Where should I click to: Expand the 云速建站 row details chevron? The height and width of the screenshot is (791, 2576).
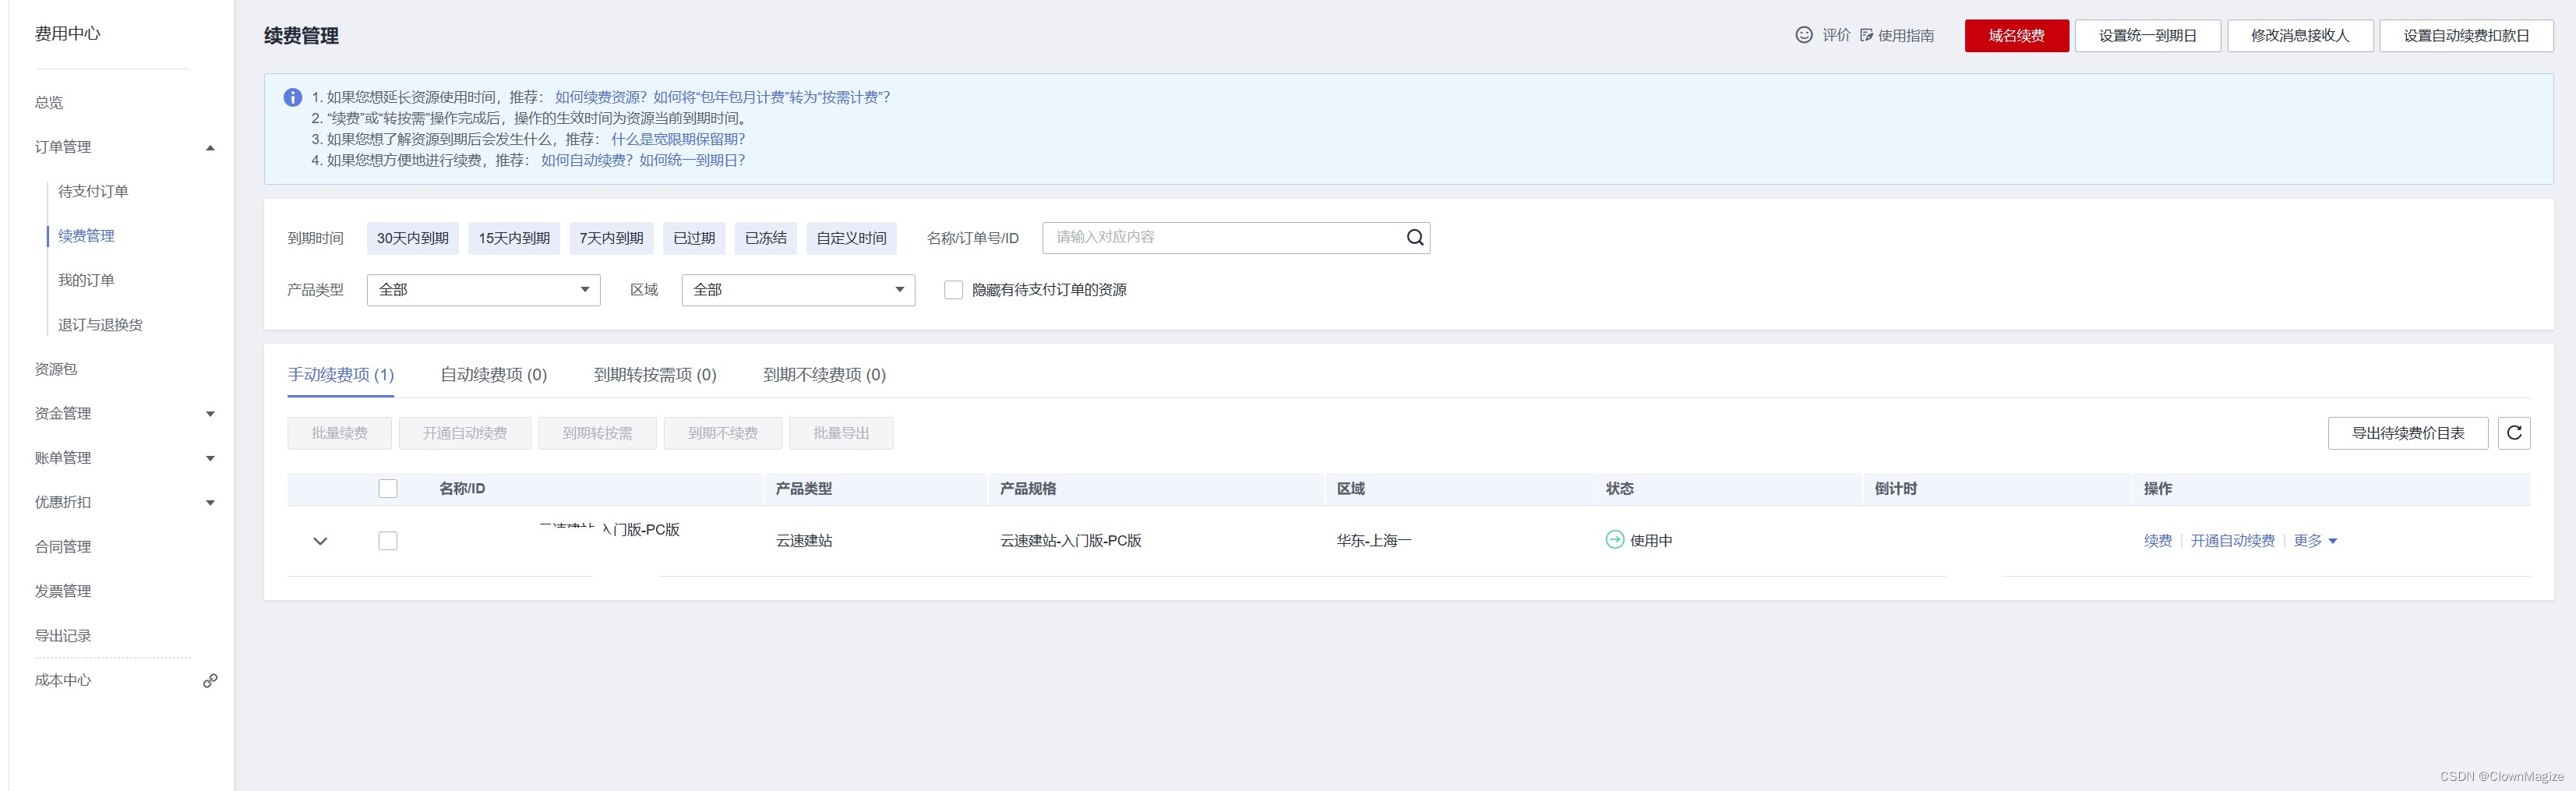pos(320,541)
